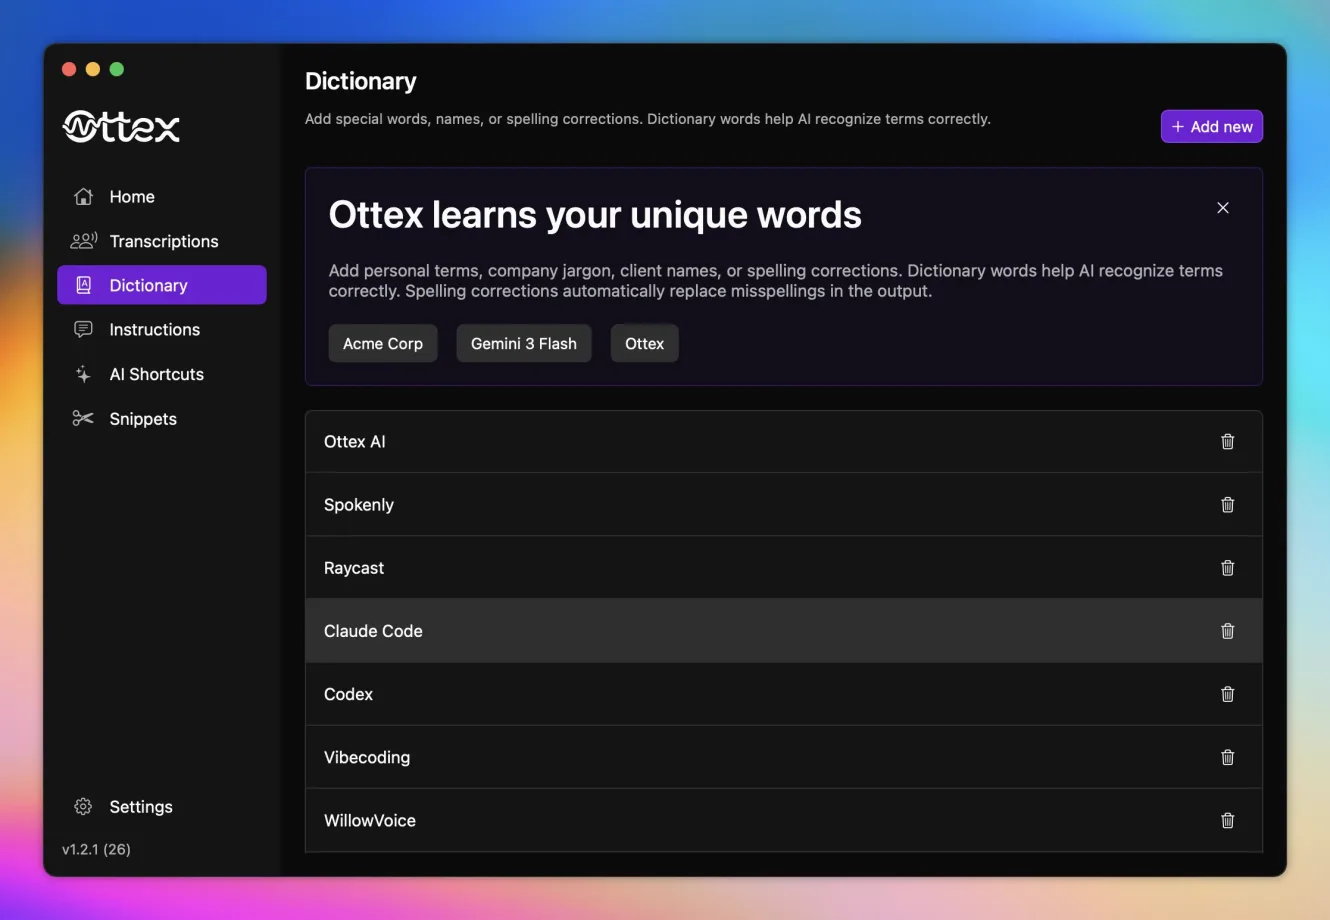This screenshot has height=920, width=1330.
Task: Open Instructions via its speech bubble icon
Action: click(x=84, y=329)
